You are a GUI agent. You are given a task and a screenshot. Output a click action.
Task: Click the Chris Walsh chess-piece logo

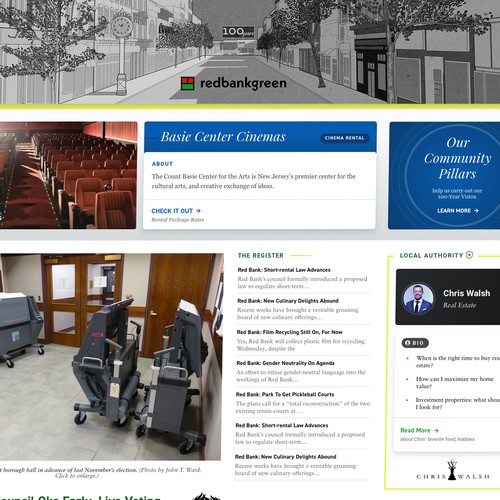click(452, 470)
